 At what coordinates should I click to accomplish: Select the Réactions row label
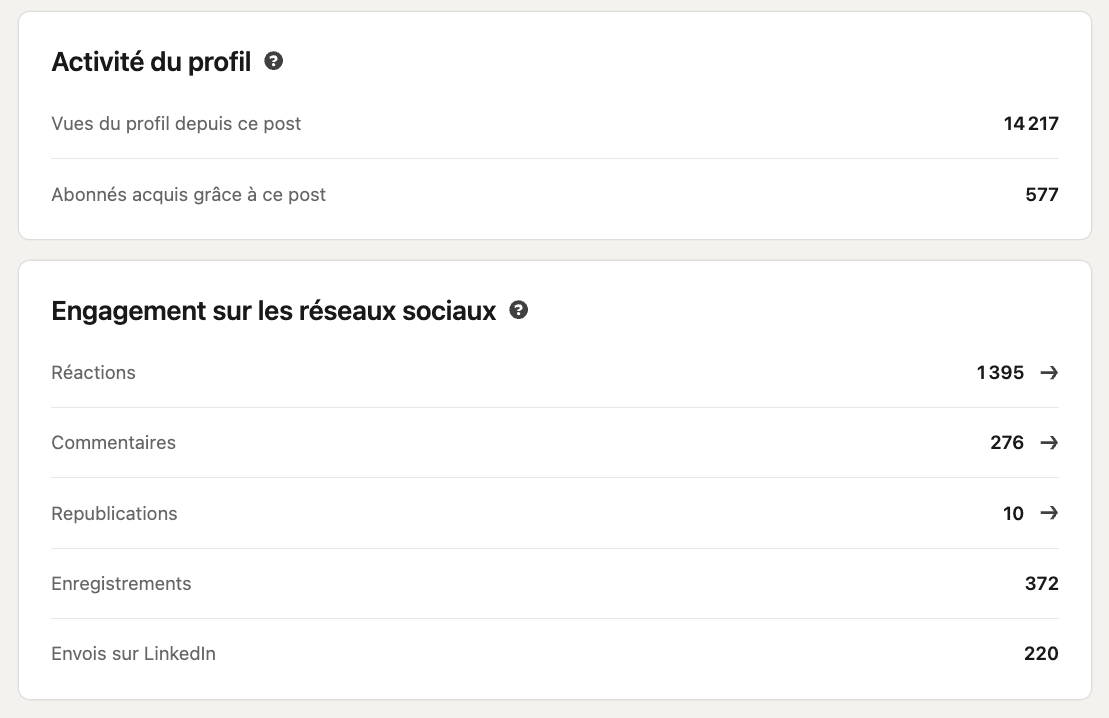tap(93, 373)
